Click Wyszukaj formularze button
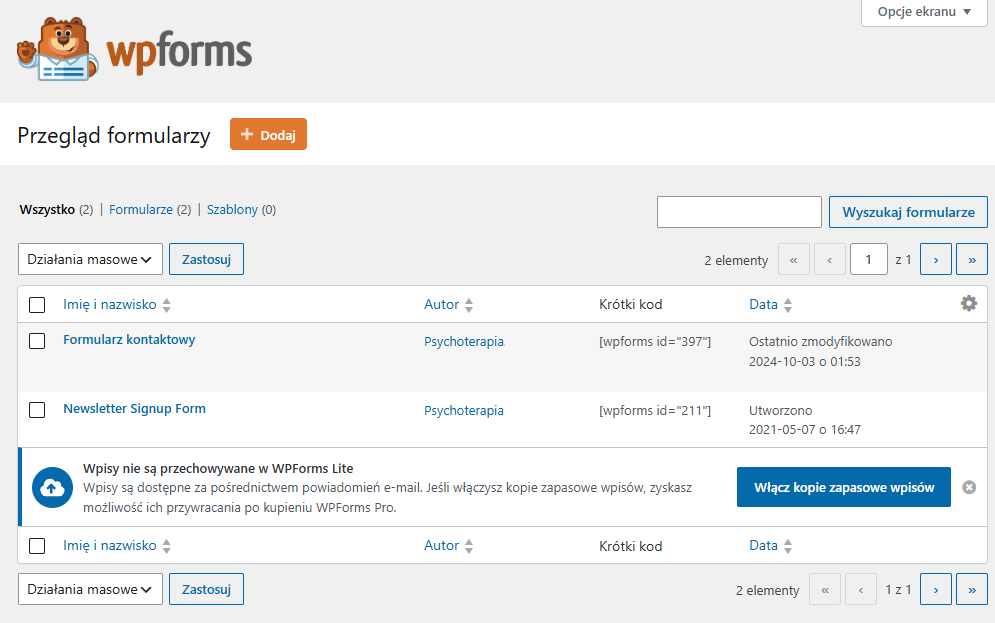 point(908,212)
